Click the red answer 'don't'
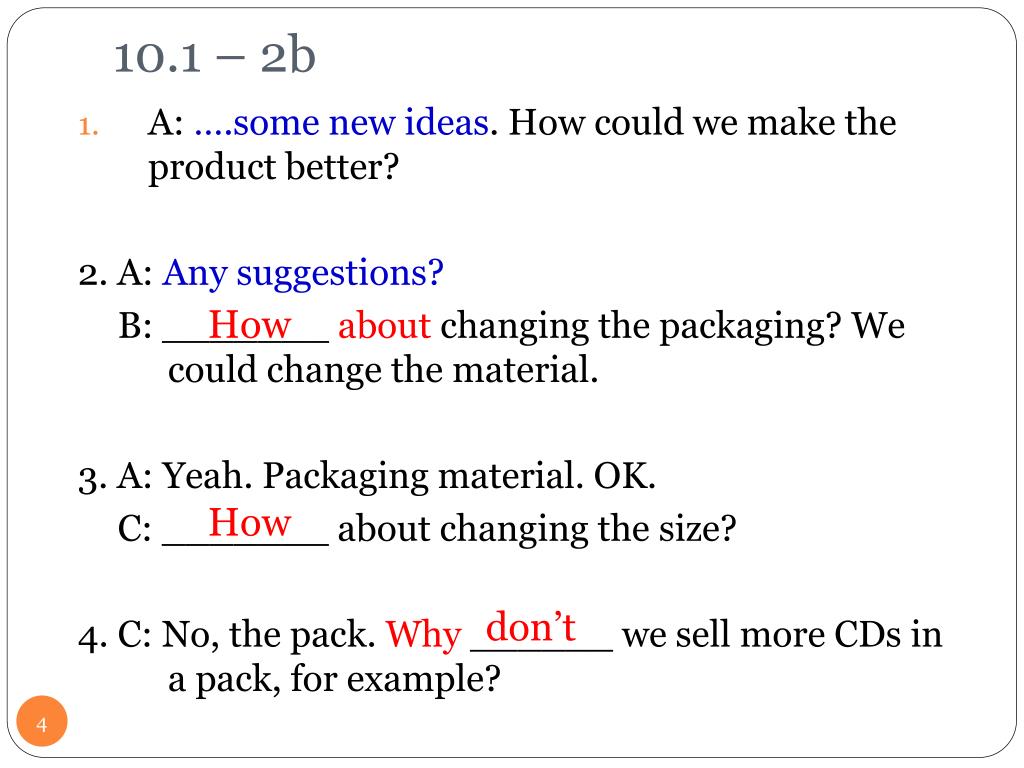The height and width of the screenshot is (768, 1024). (x=530, y=627)
